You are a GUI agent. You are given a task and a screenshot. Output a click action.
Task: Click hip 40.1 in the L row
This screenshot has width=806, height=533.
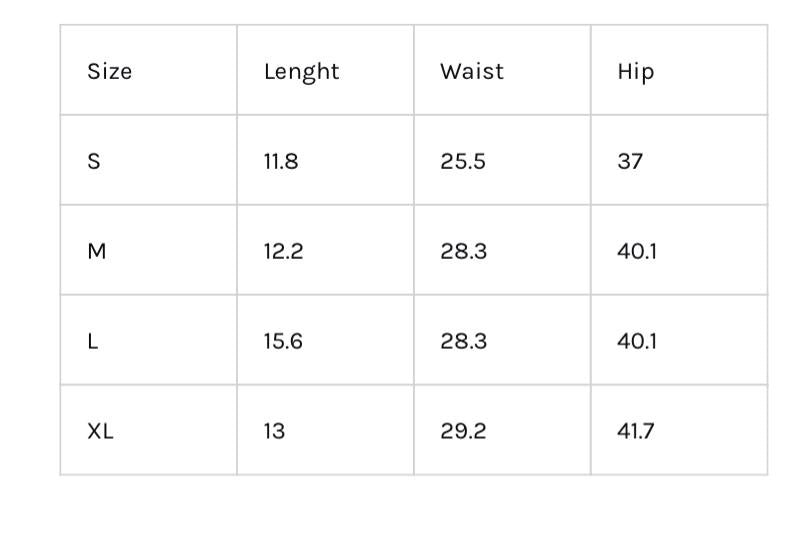(637, 341)
